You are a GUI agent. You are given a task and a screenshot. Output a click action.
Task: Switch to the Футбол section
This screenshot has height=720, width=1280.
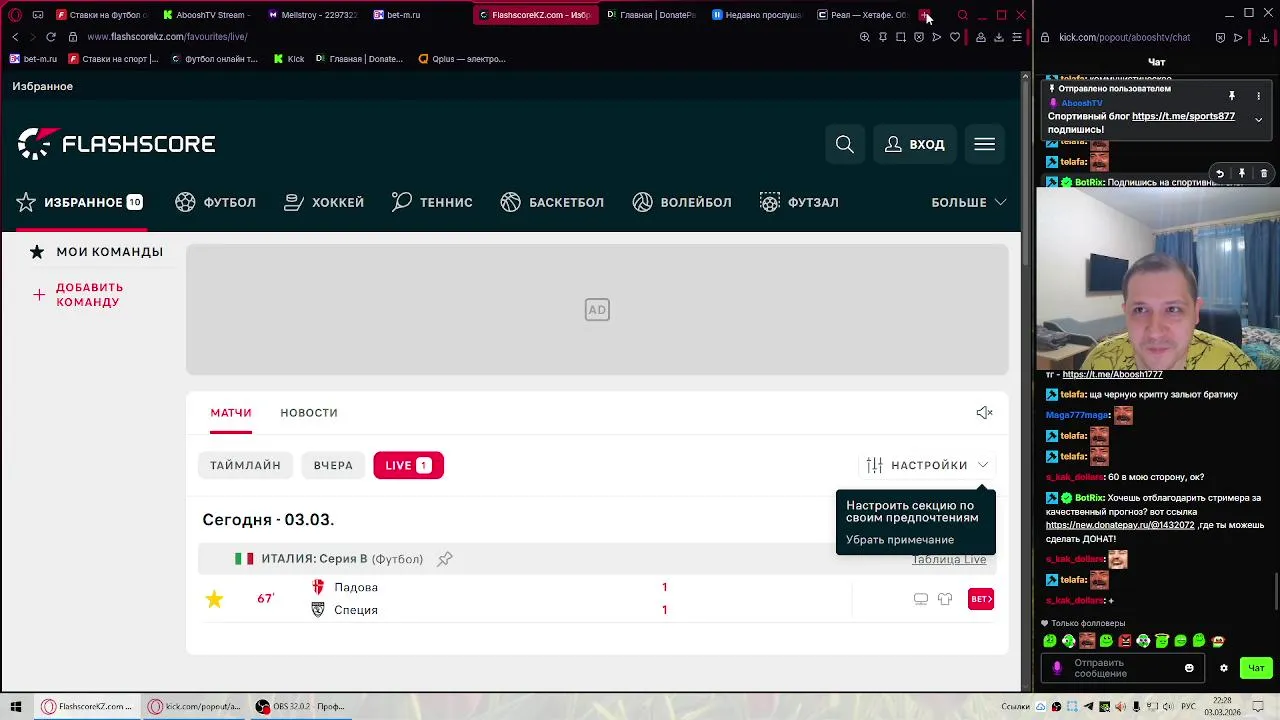tap(216, 202)
